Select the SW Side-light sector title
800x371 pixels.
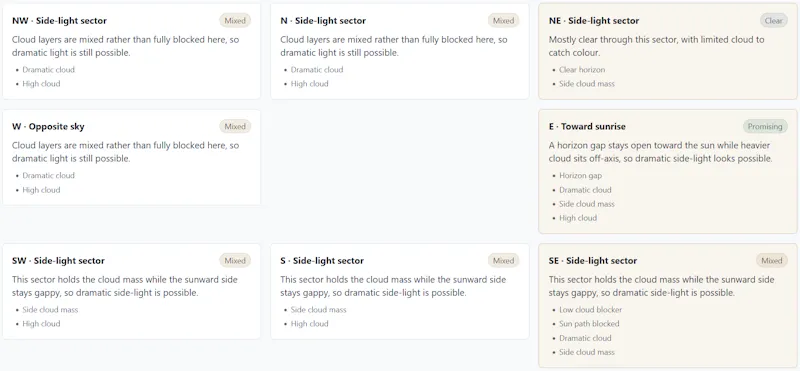coord(60,261)
